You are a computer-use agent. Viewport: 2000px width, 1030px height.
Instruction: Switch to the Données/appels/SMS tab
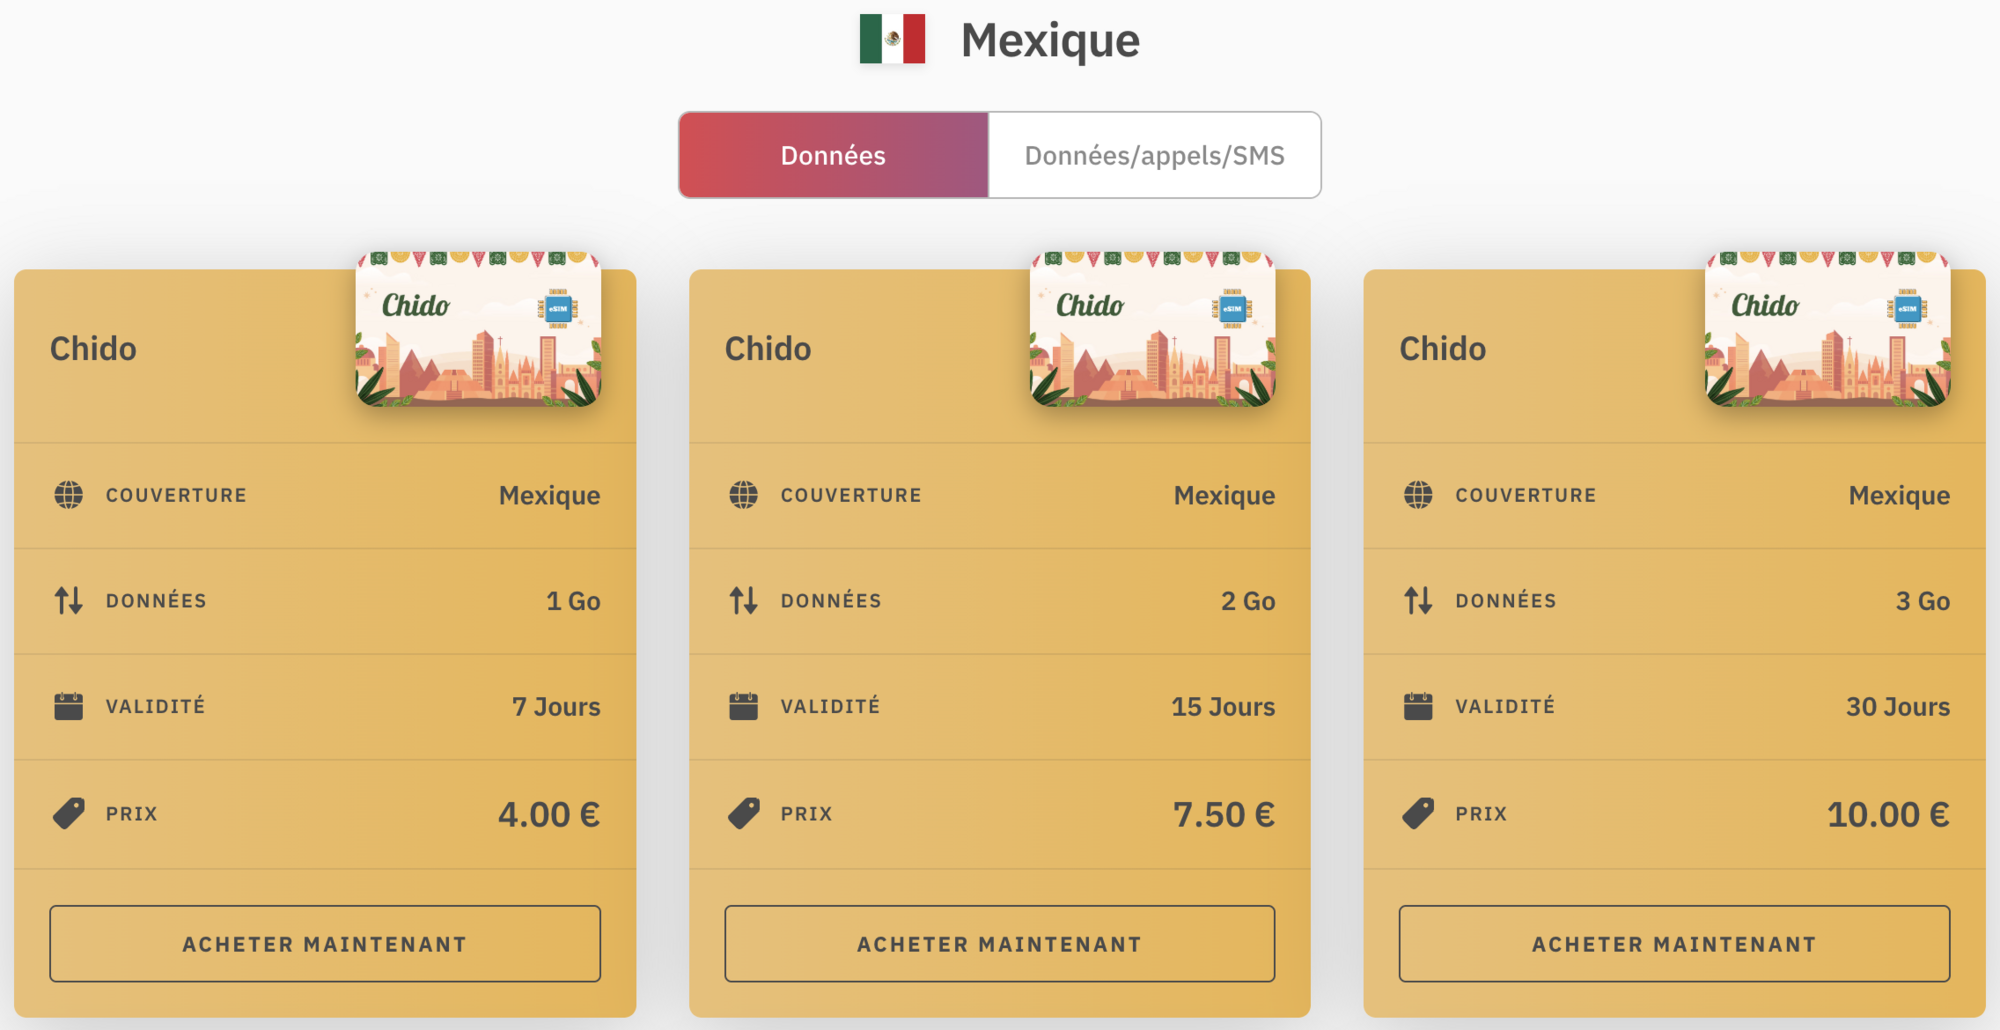pos(1155,154)
